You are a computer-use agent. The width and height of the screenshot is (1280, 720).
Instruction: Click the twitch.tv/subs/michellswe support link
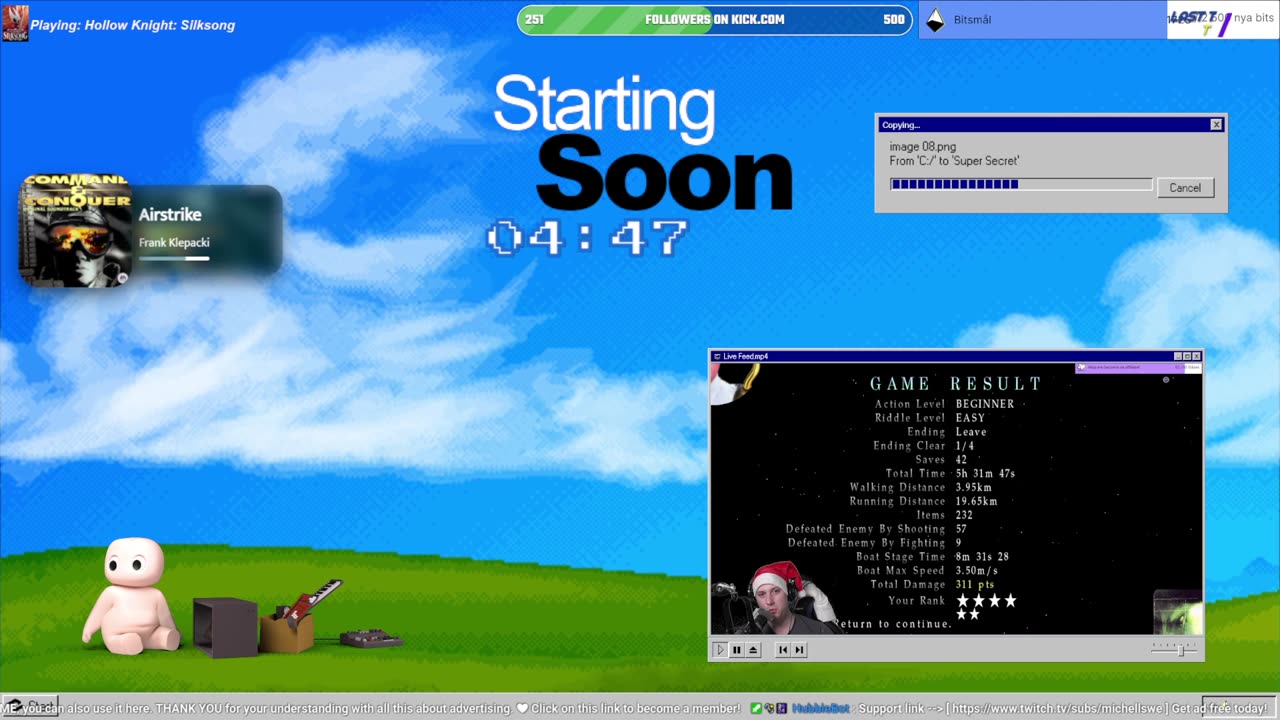click(1059, 708)
